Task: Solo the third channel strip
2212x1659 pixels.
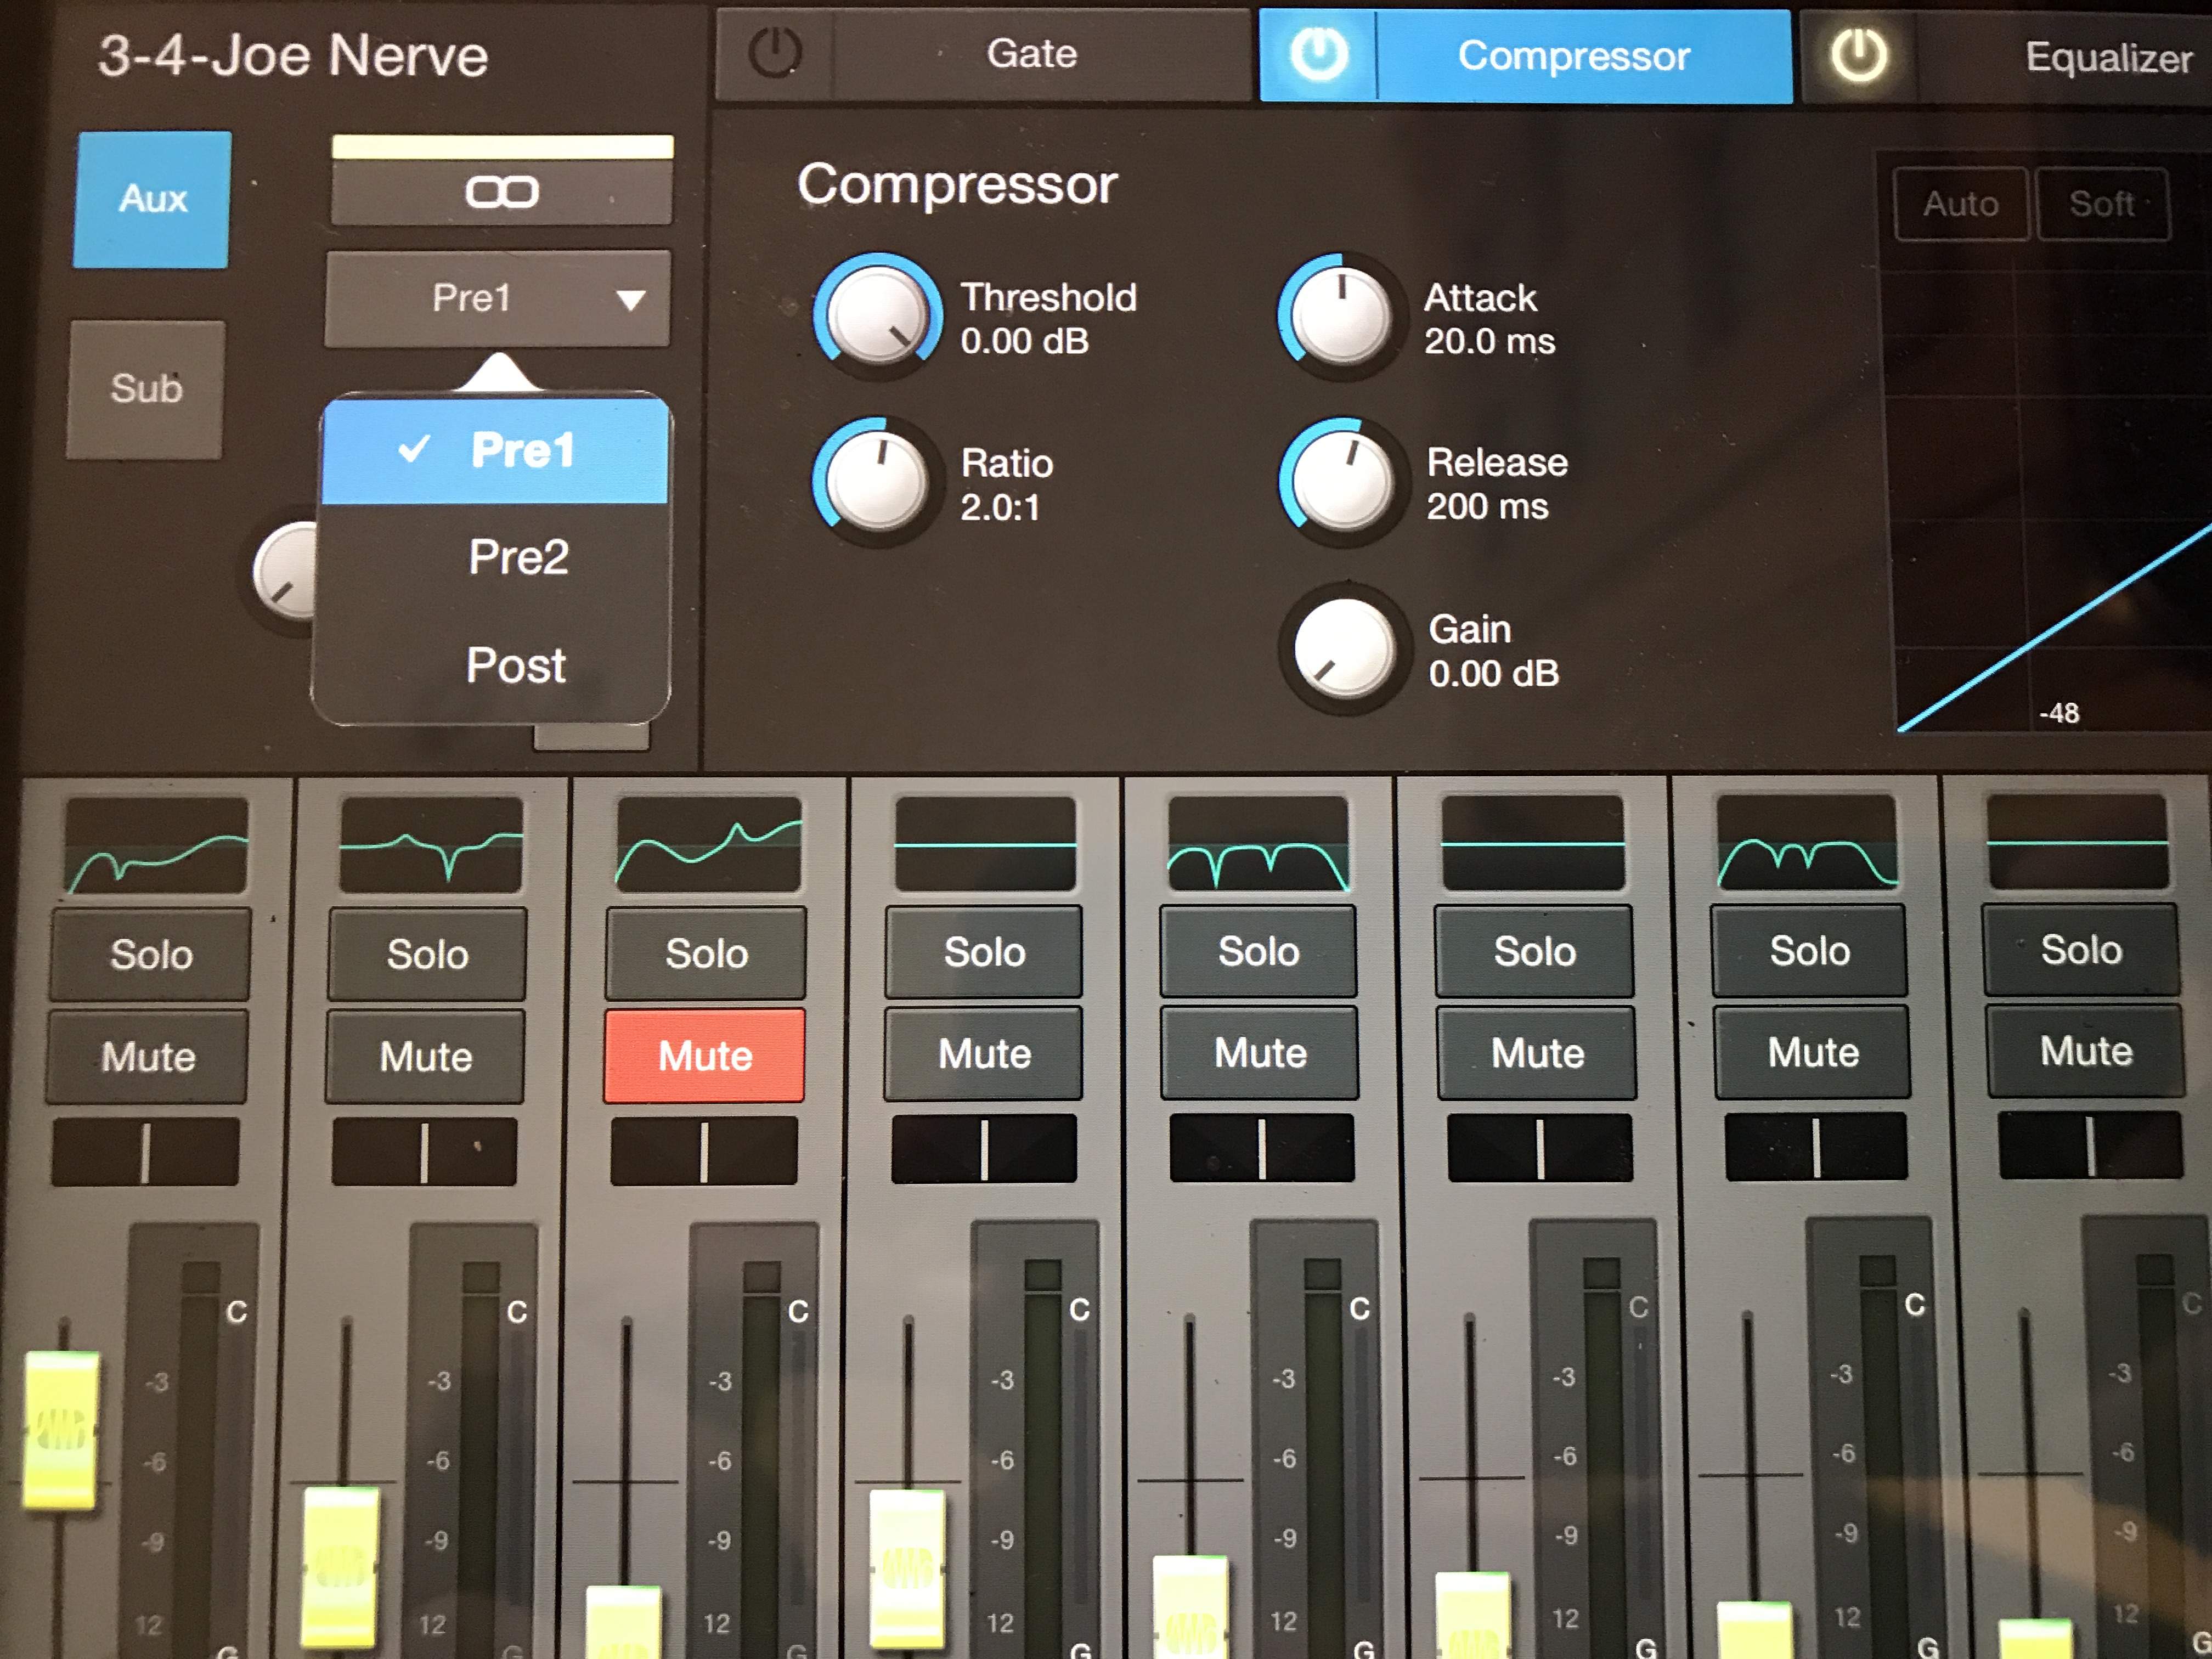Action: pos(706,953)
